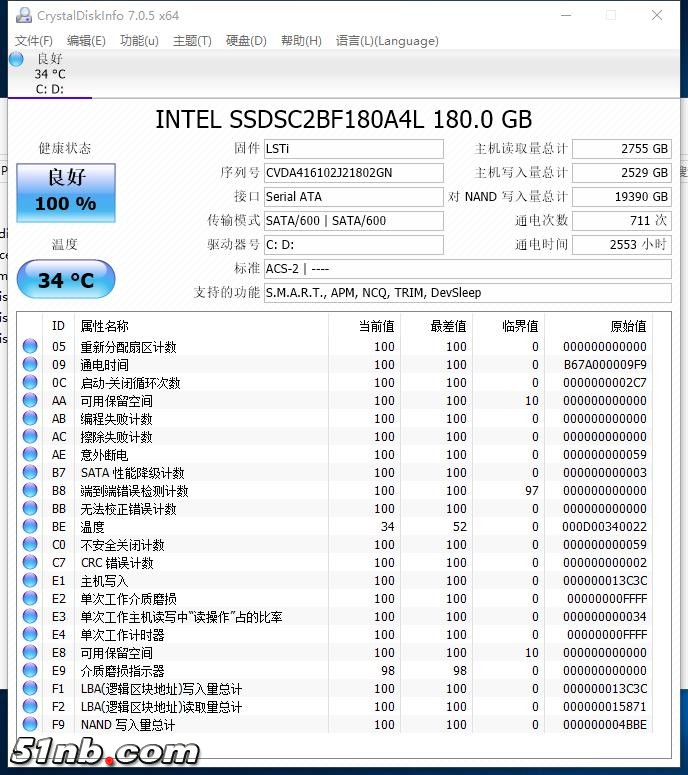
Task: Click the disk status orb above drive tab
Action: click(16, 59)
